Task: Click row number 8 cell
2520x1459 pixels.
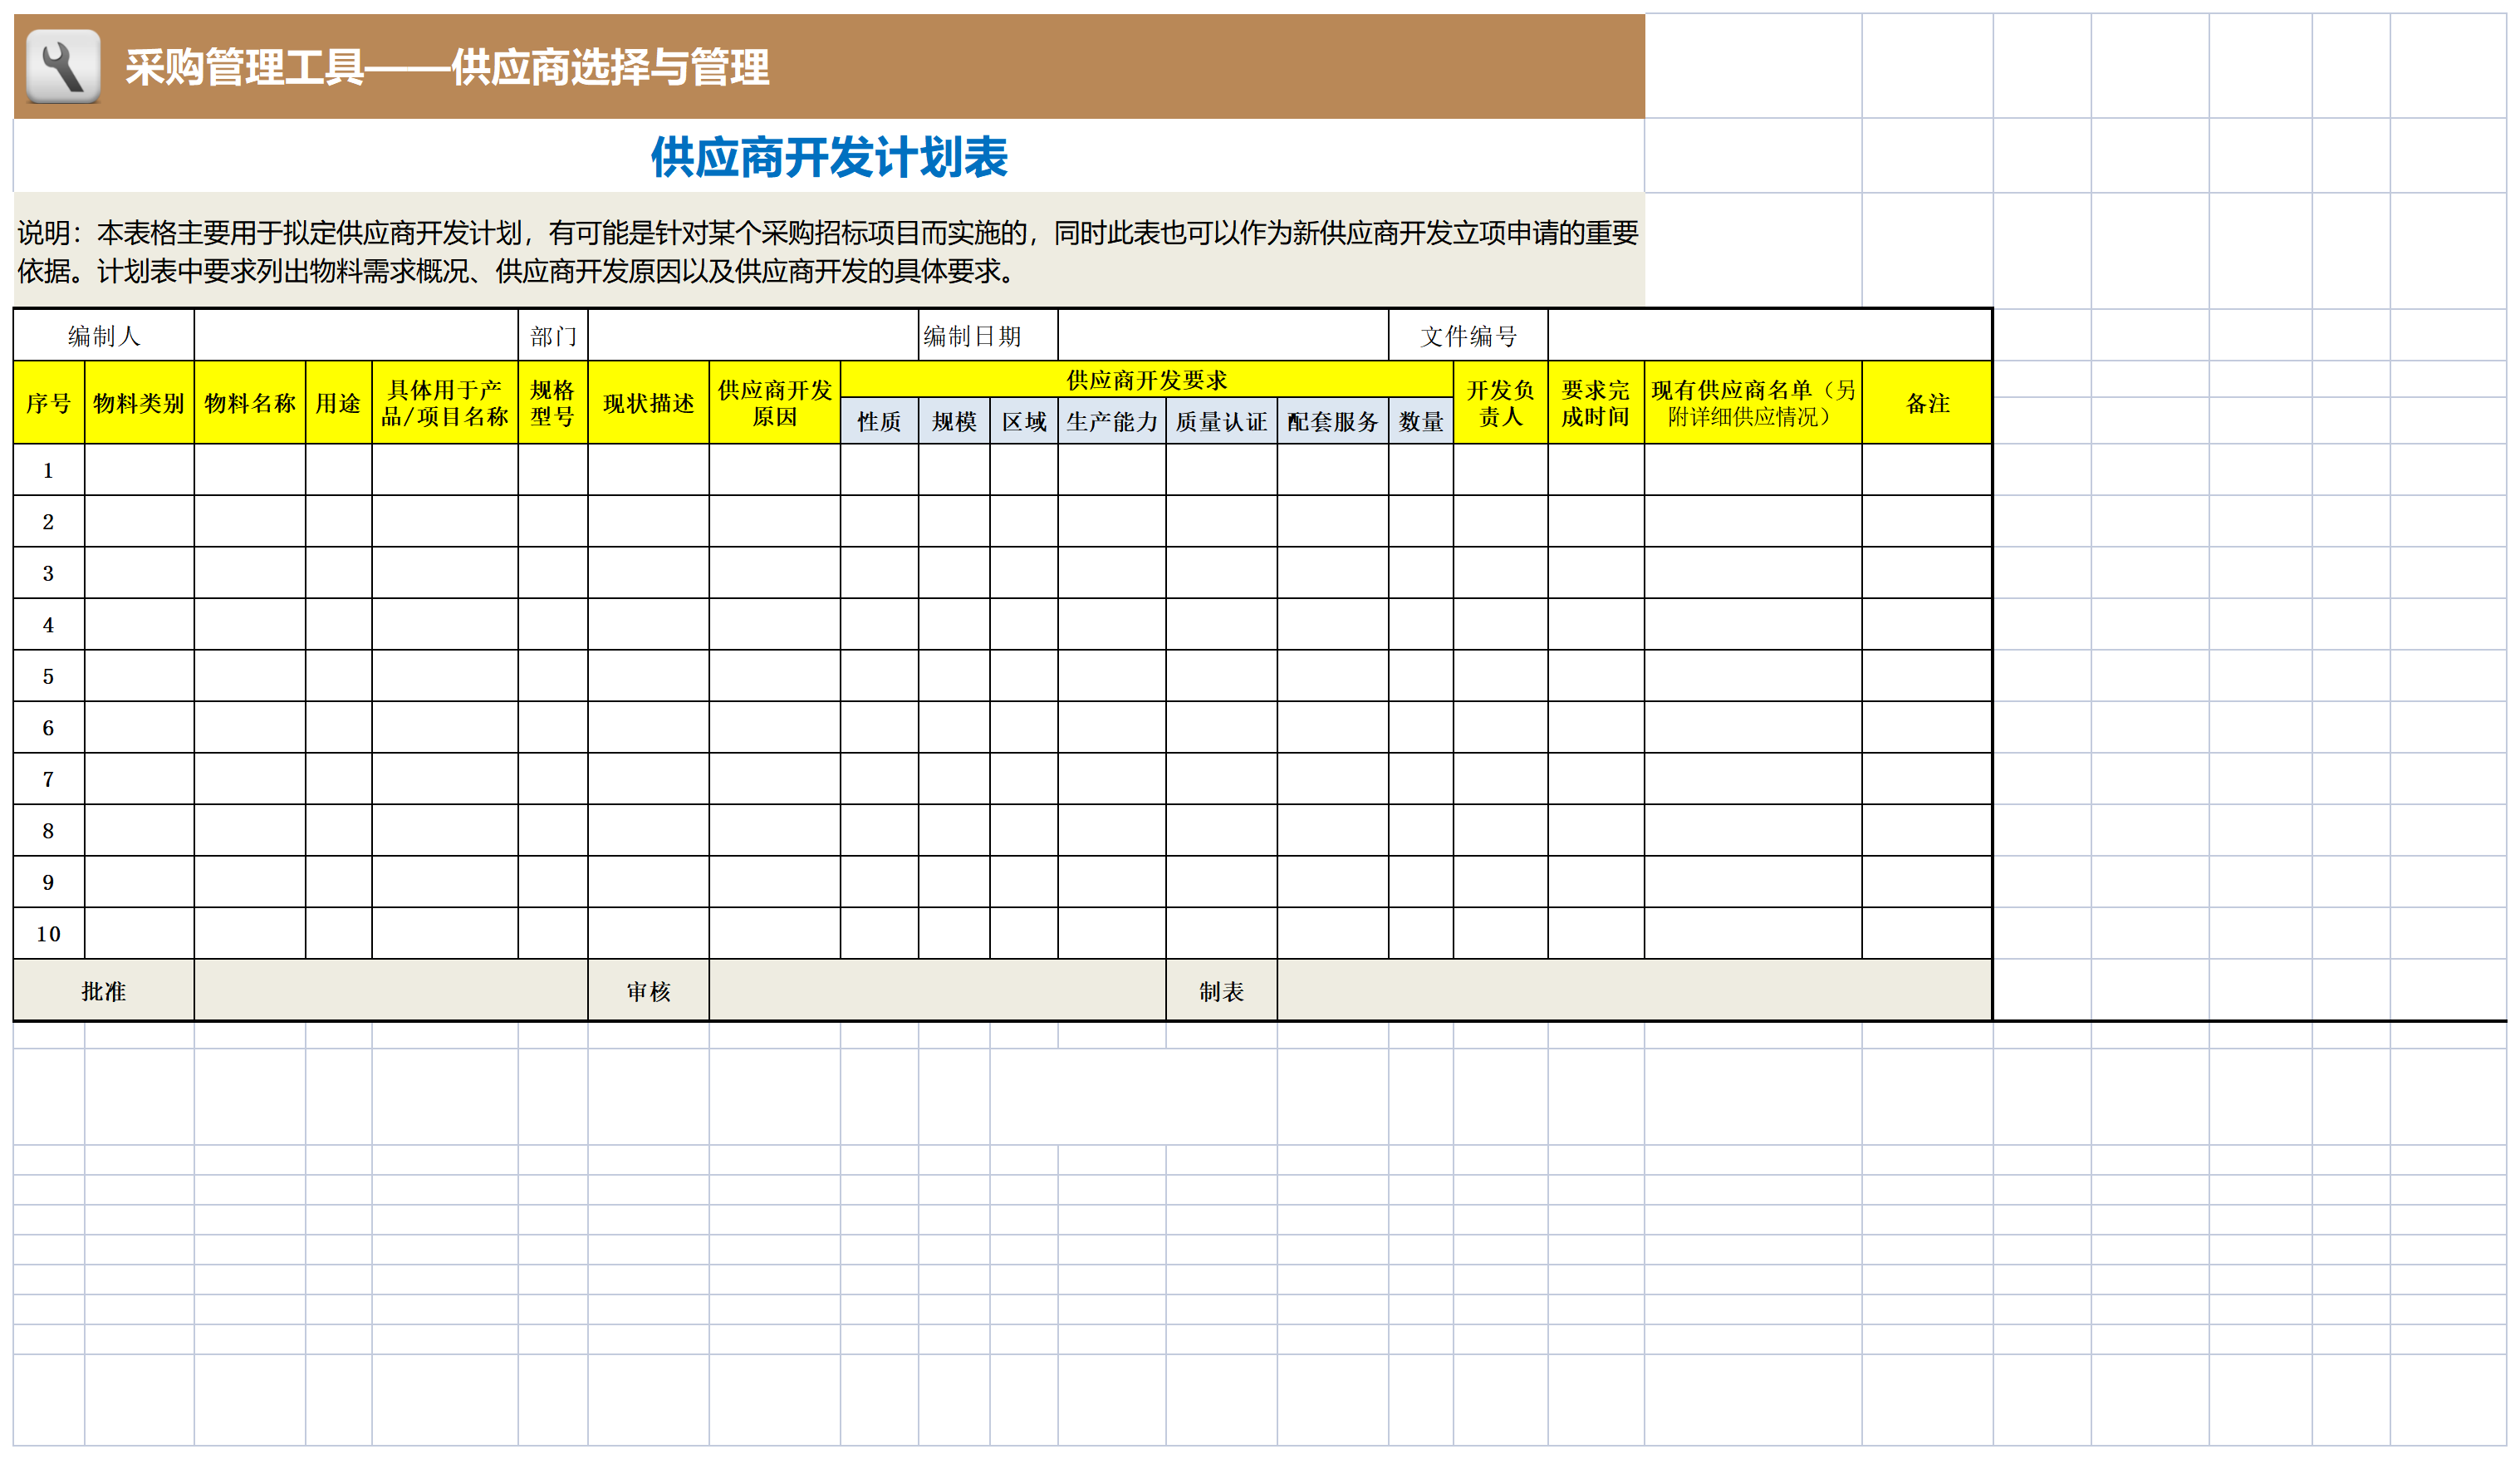Action: tap(49, 831)
